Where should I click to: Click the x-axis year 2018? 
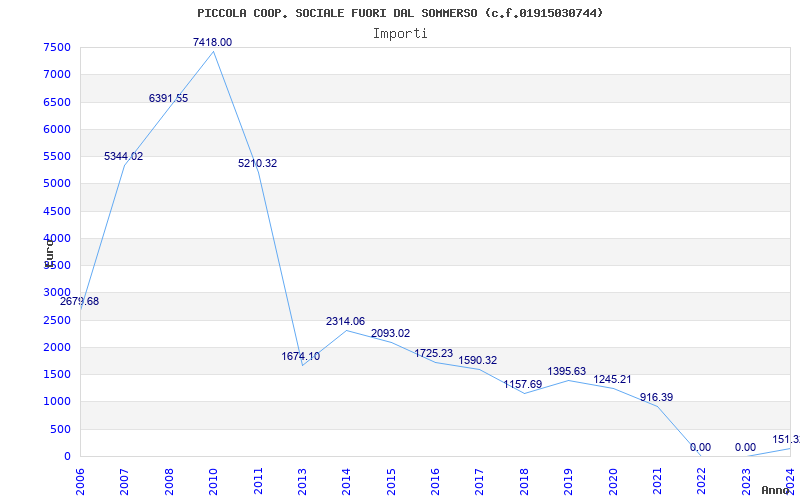(524, 481)
